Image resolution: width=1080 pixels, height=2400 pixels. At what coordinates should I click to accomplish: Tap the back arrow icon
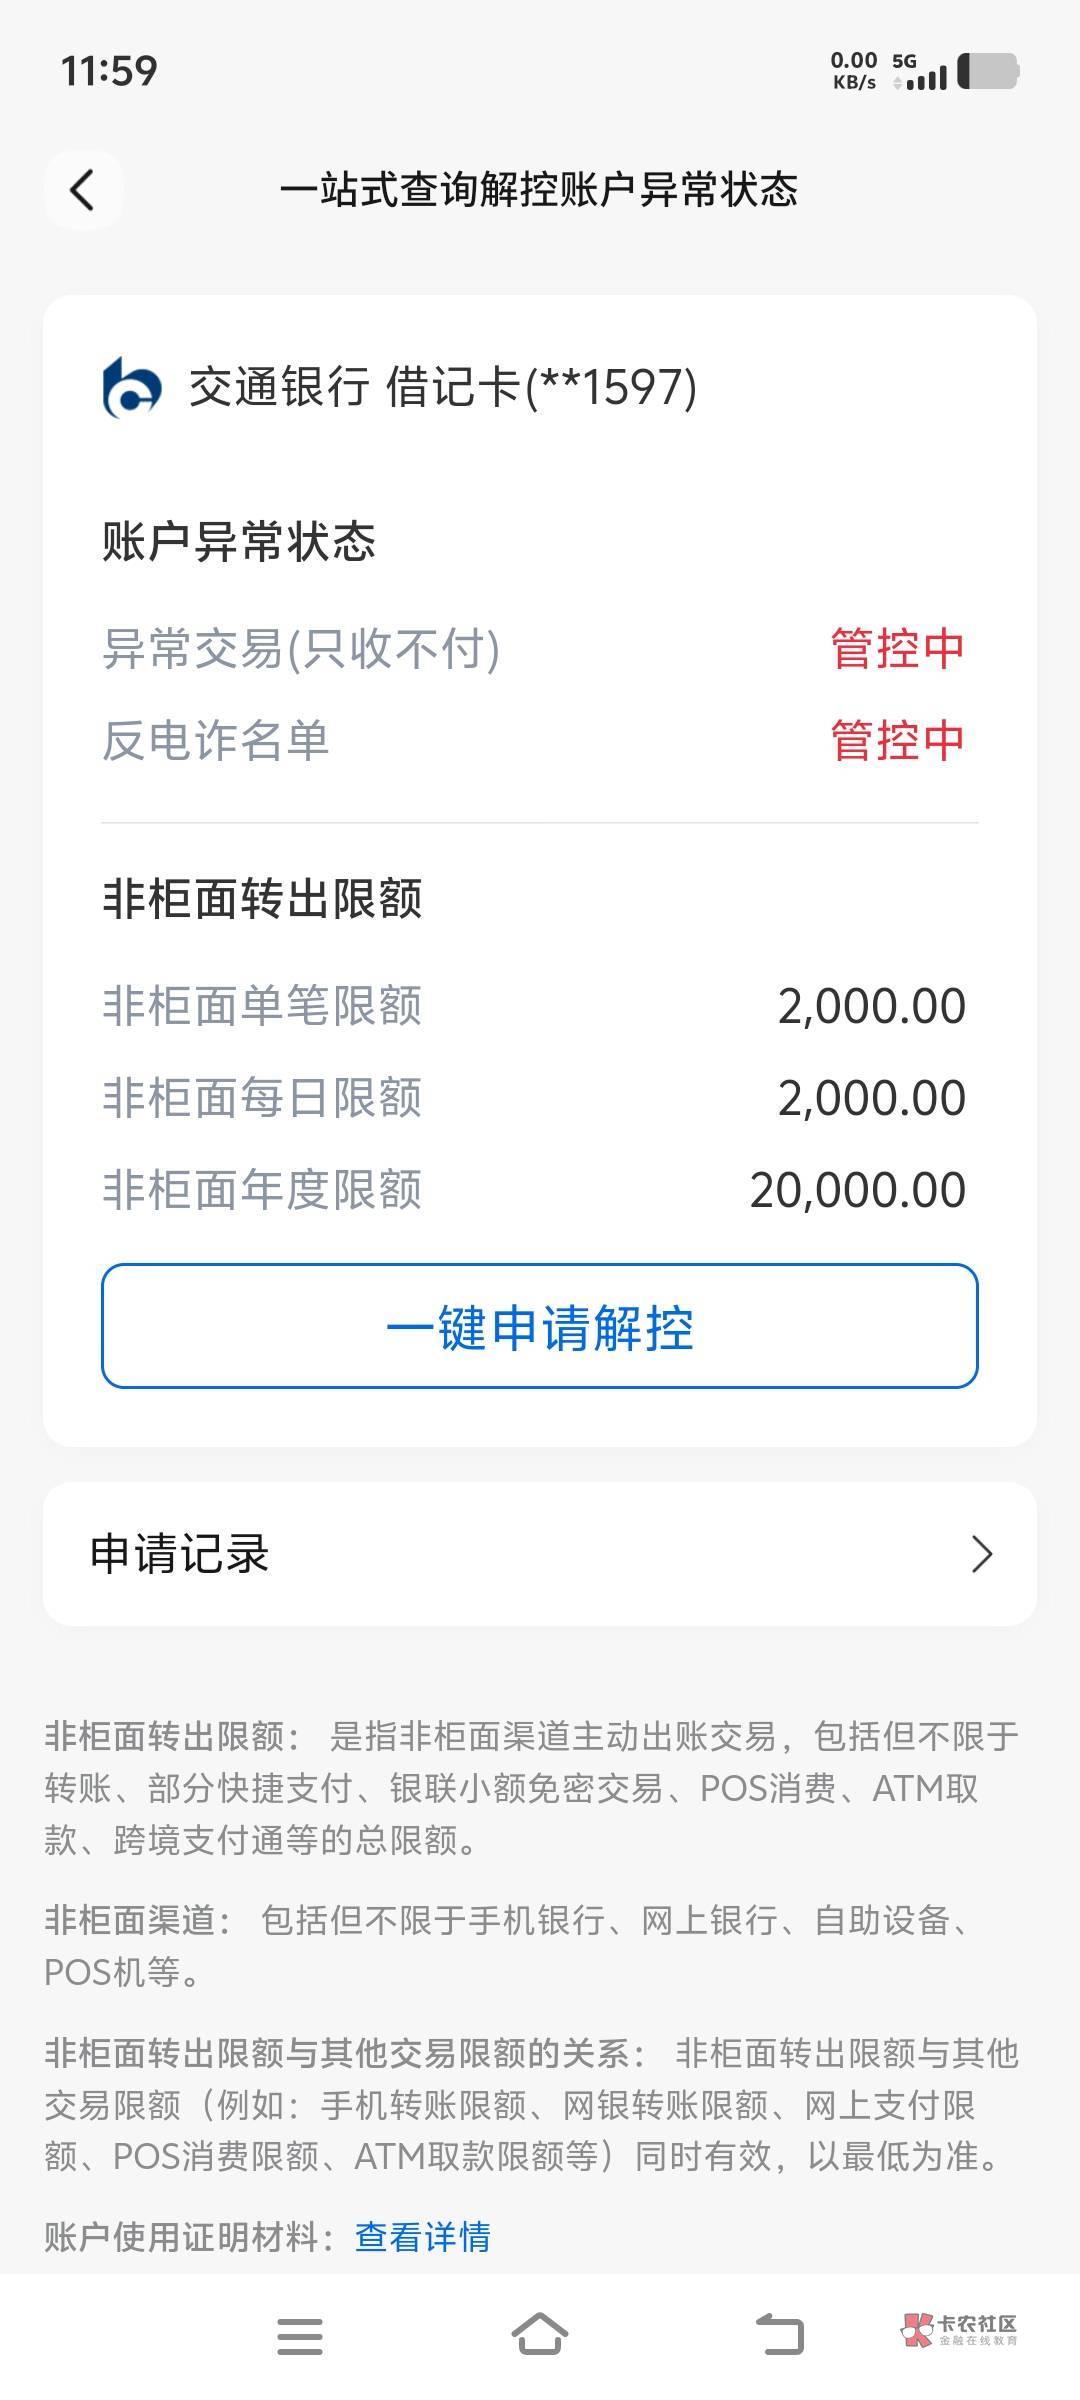(83, 190)
